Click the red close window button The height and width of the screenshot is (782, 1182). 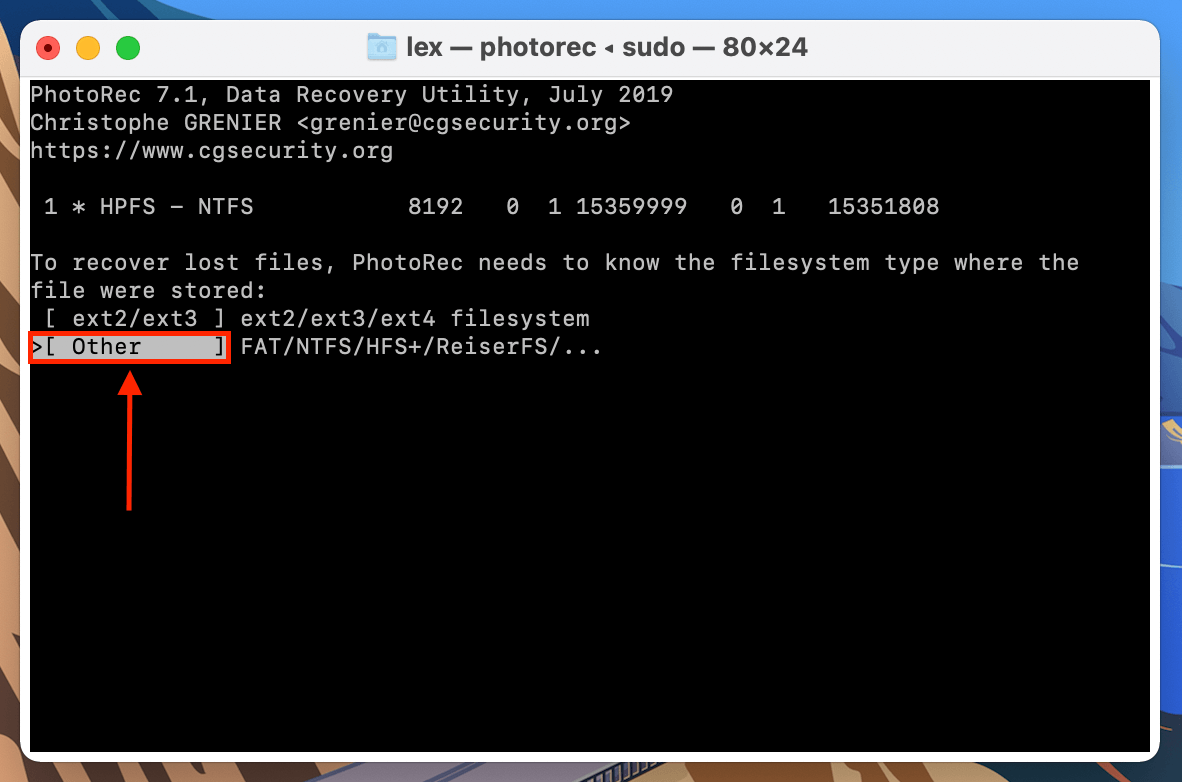point(48,48)
